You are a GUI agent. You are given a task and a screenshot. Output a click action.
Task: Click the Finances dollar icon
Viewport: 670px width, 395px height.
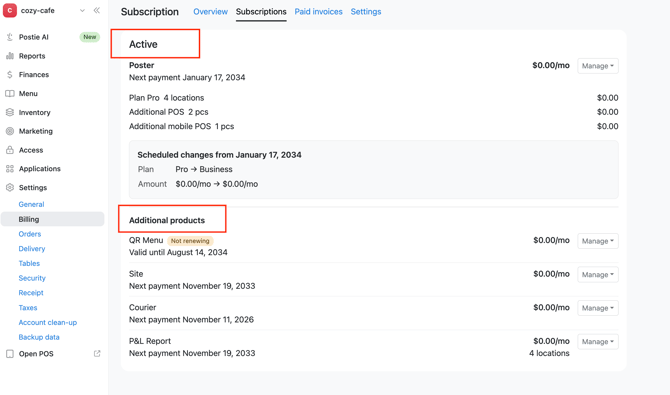(x=10, y=75)
